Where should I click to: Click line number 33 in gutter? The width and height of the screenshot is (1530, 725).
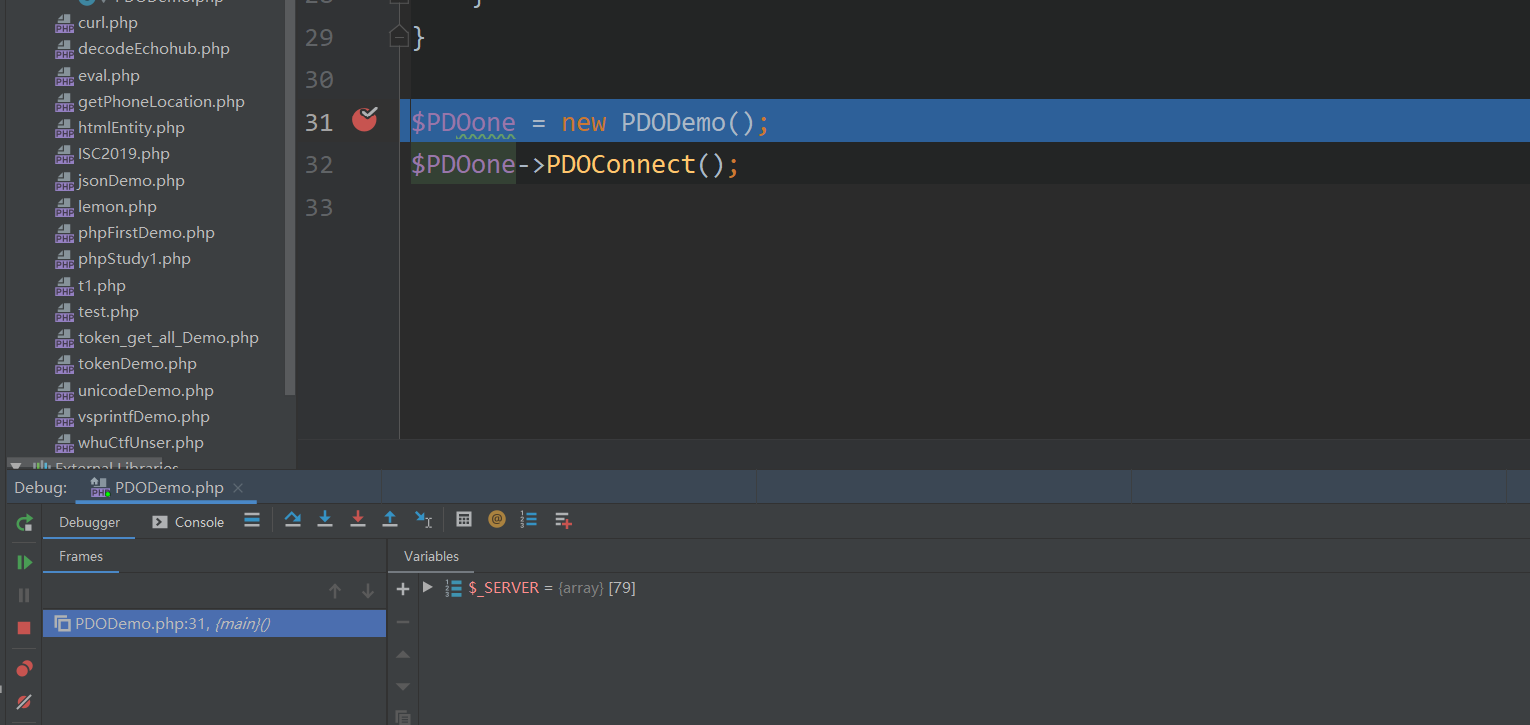319,207
